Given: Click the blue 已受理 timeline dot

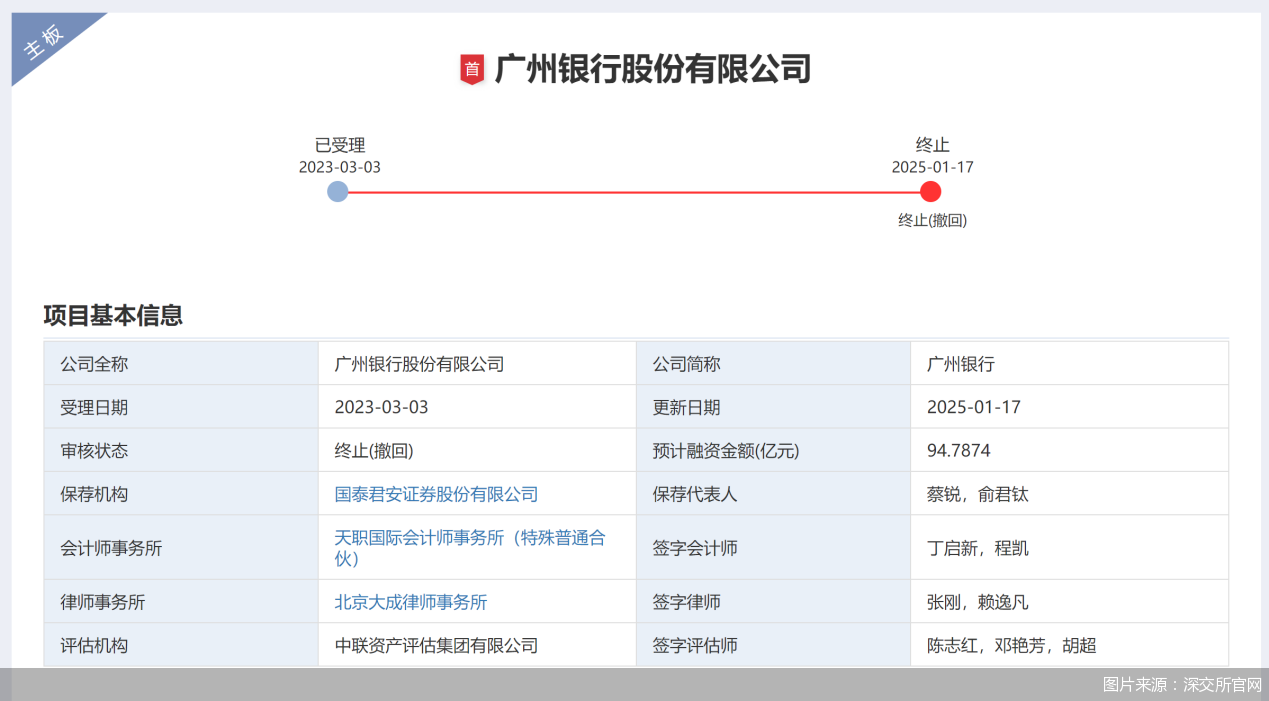Looking at the screenshot, I should click(337, 191).
